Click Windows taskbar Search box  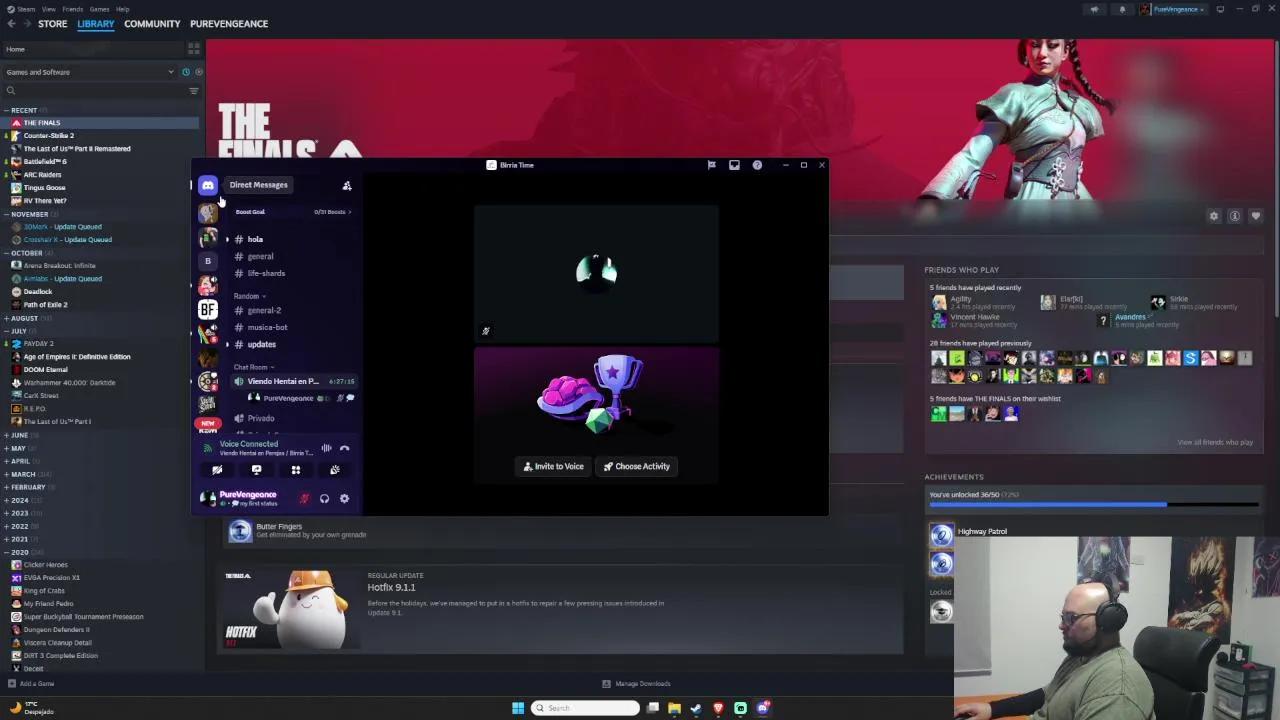(585, 708)
